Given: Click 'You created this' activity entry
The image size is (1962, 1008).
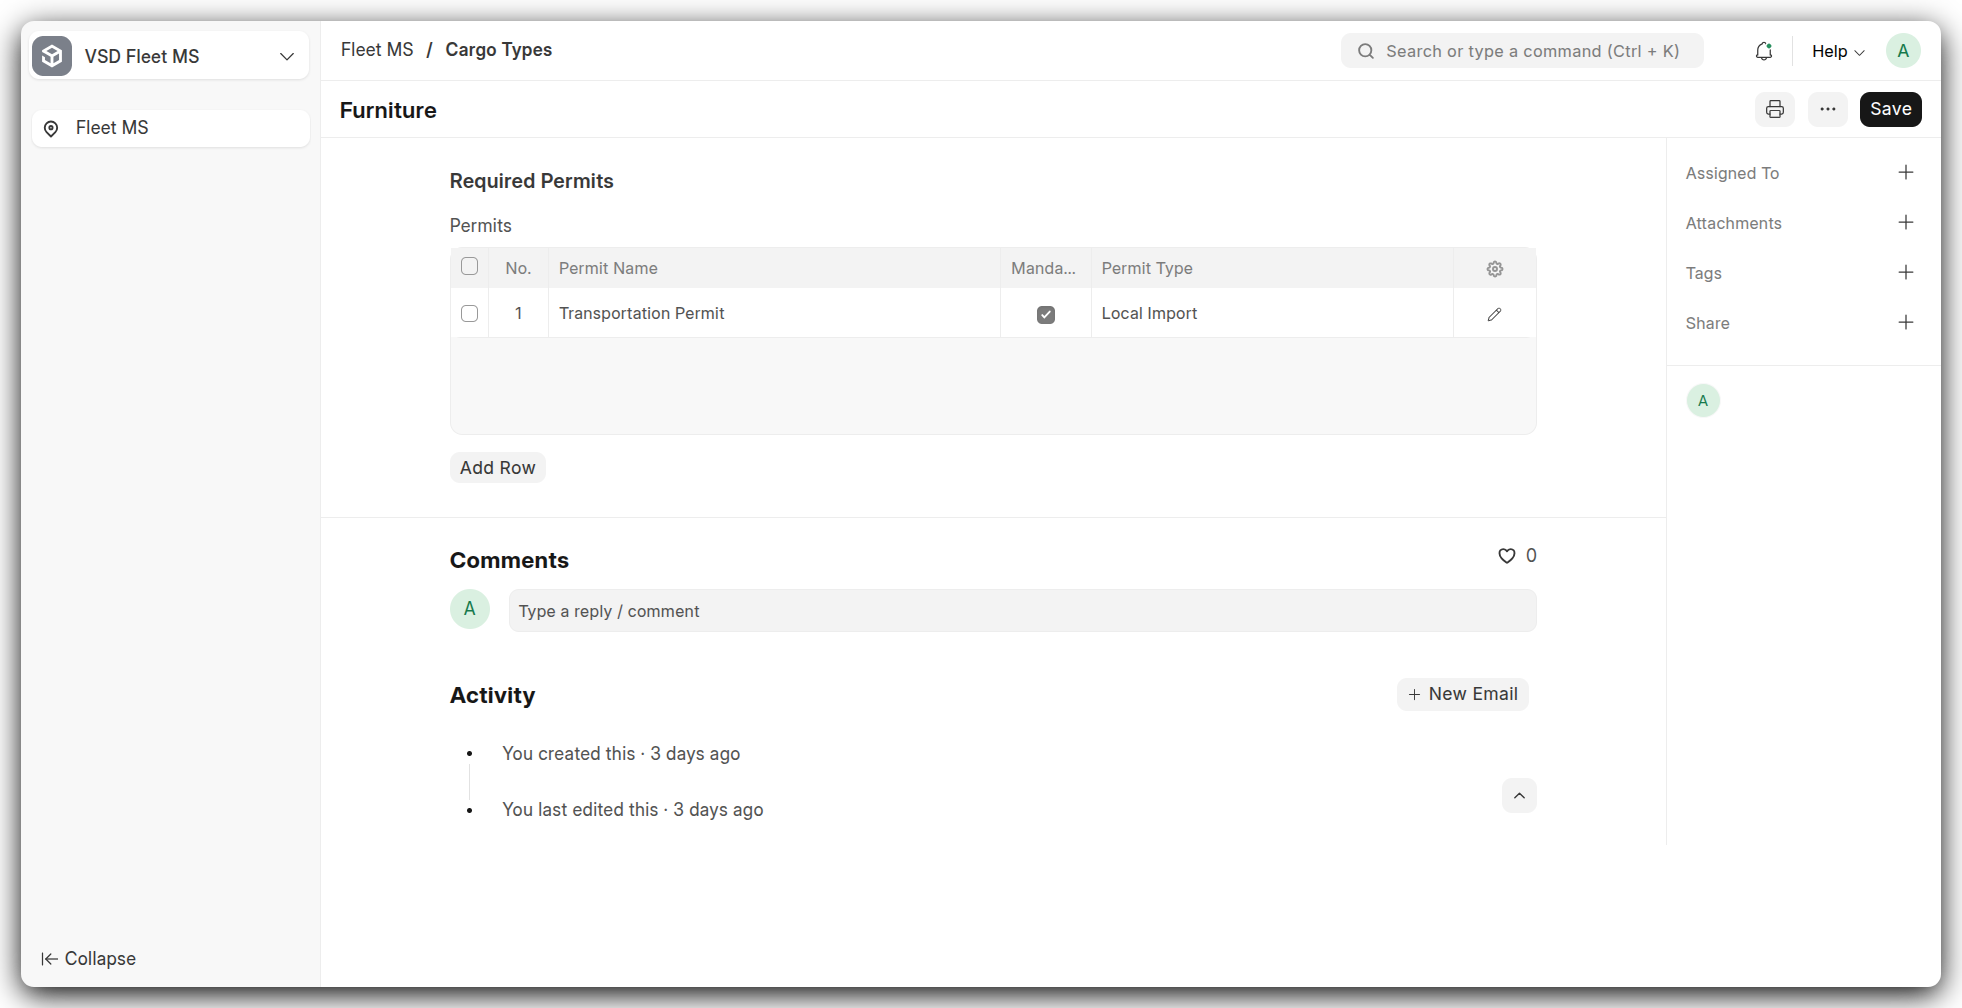Looking at the screenshot, I should 621,754.
